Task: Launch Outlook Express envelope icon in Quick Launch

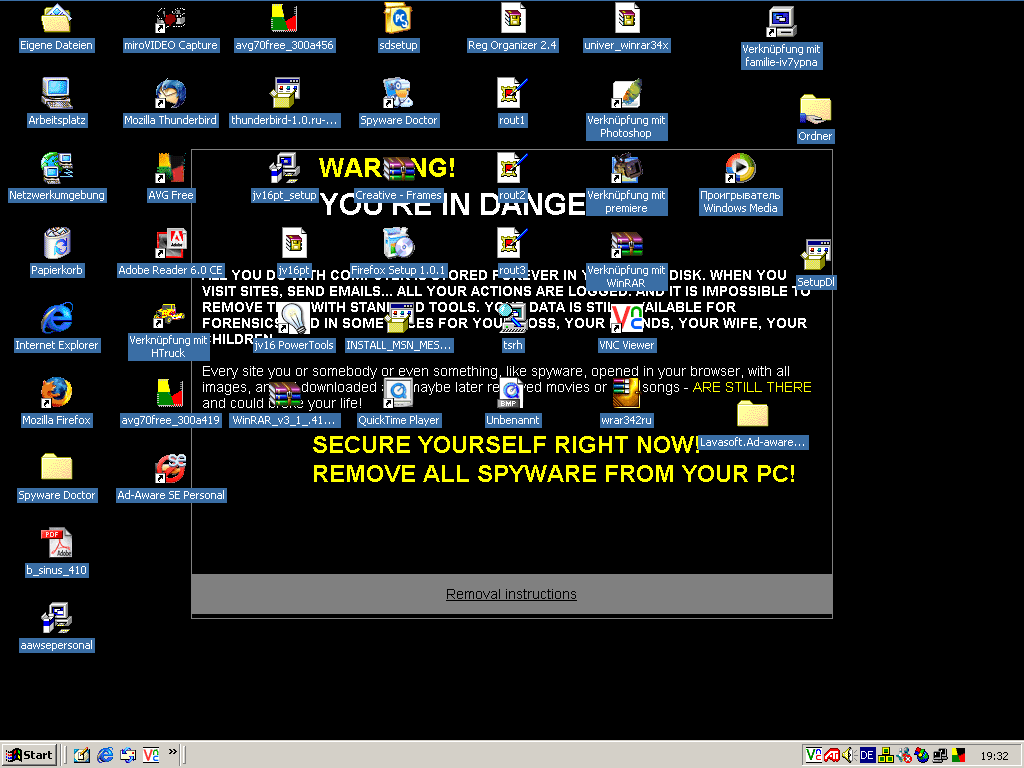Action: tap(127, 756)
